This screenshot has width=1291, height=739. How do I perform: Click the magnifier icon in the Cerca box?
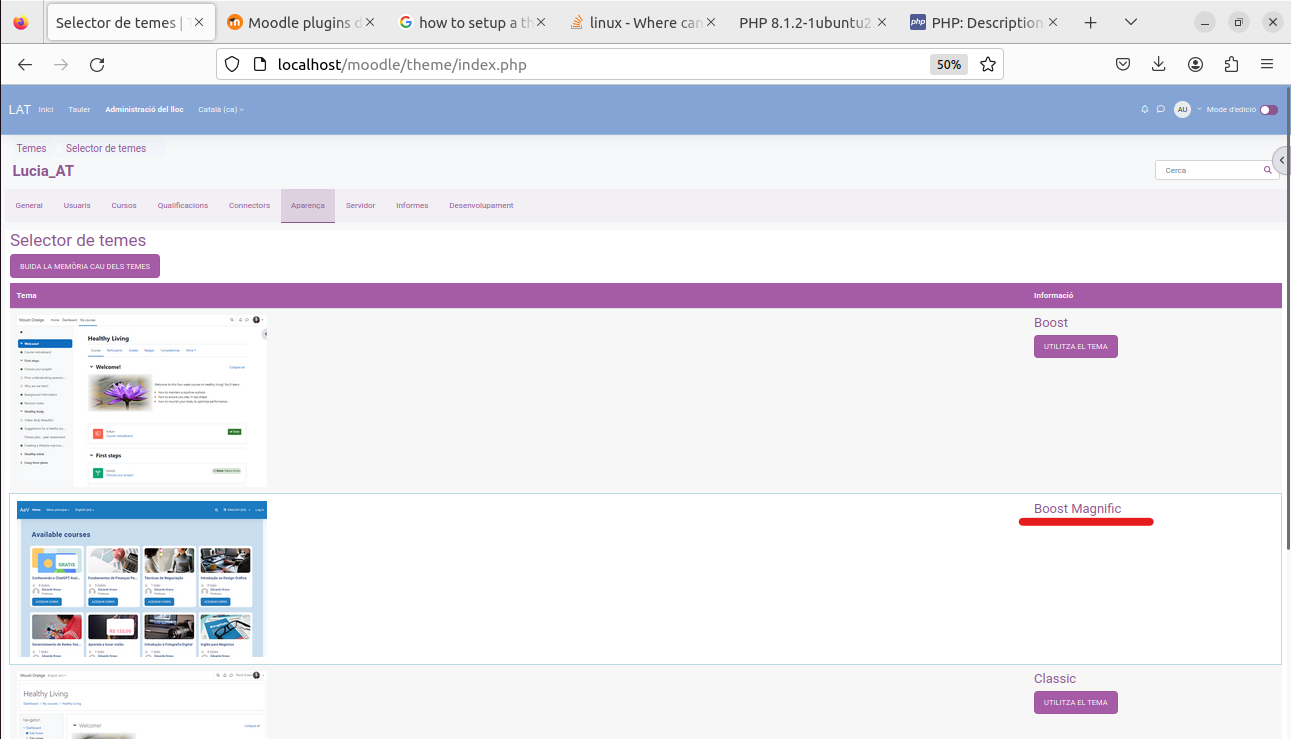click(x=1266, y=170)
